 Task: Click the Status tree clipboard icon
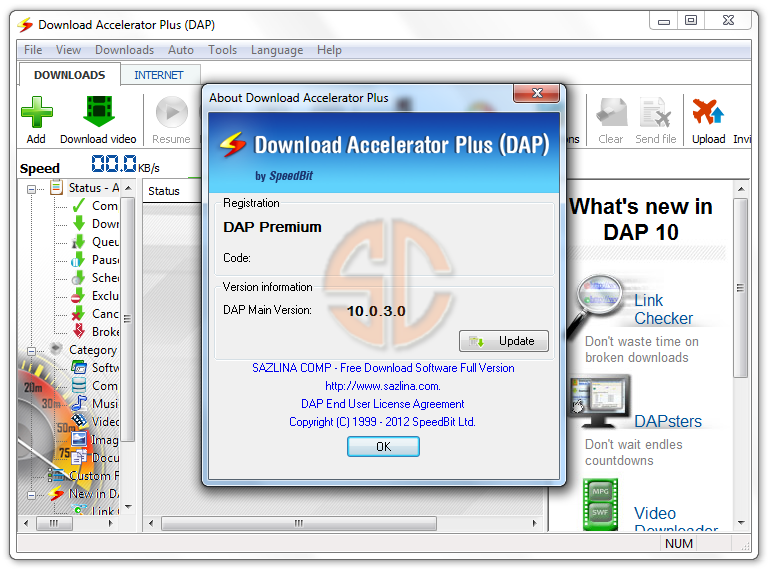click(x=57, y=188)
